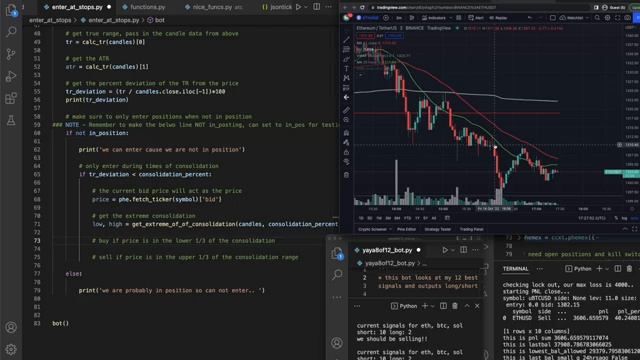640x360 pixels.
Task: Maximize the yayaBot12 terminal panel using the chevron
Action: click(467, 306)
